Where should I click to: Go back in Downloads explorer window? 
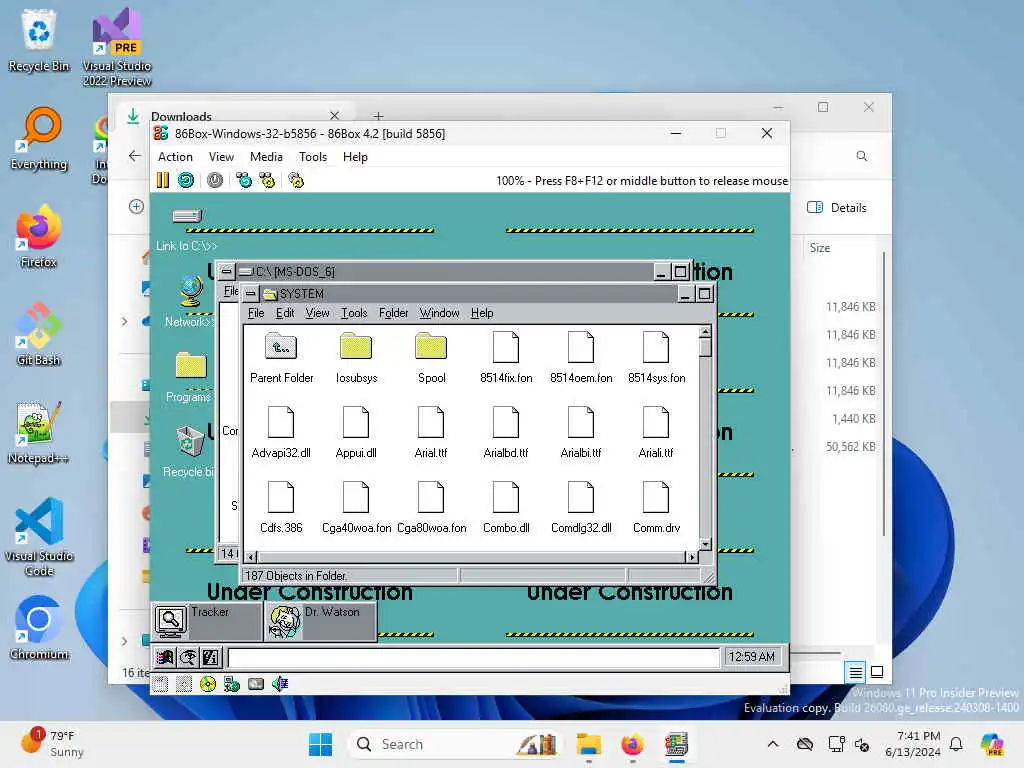pos(135,156)
